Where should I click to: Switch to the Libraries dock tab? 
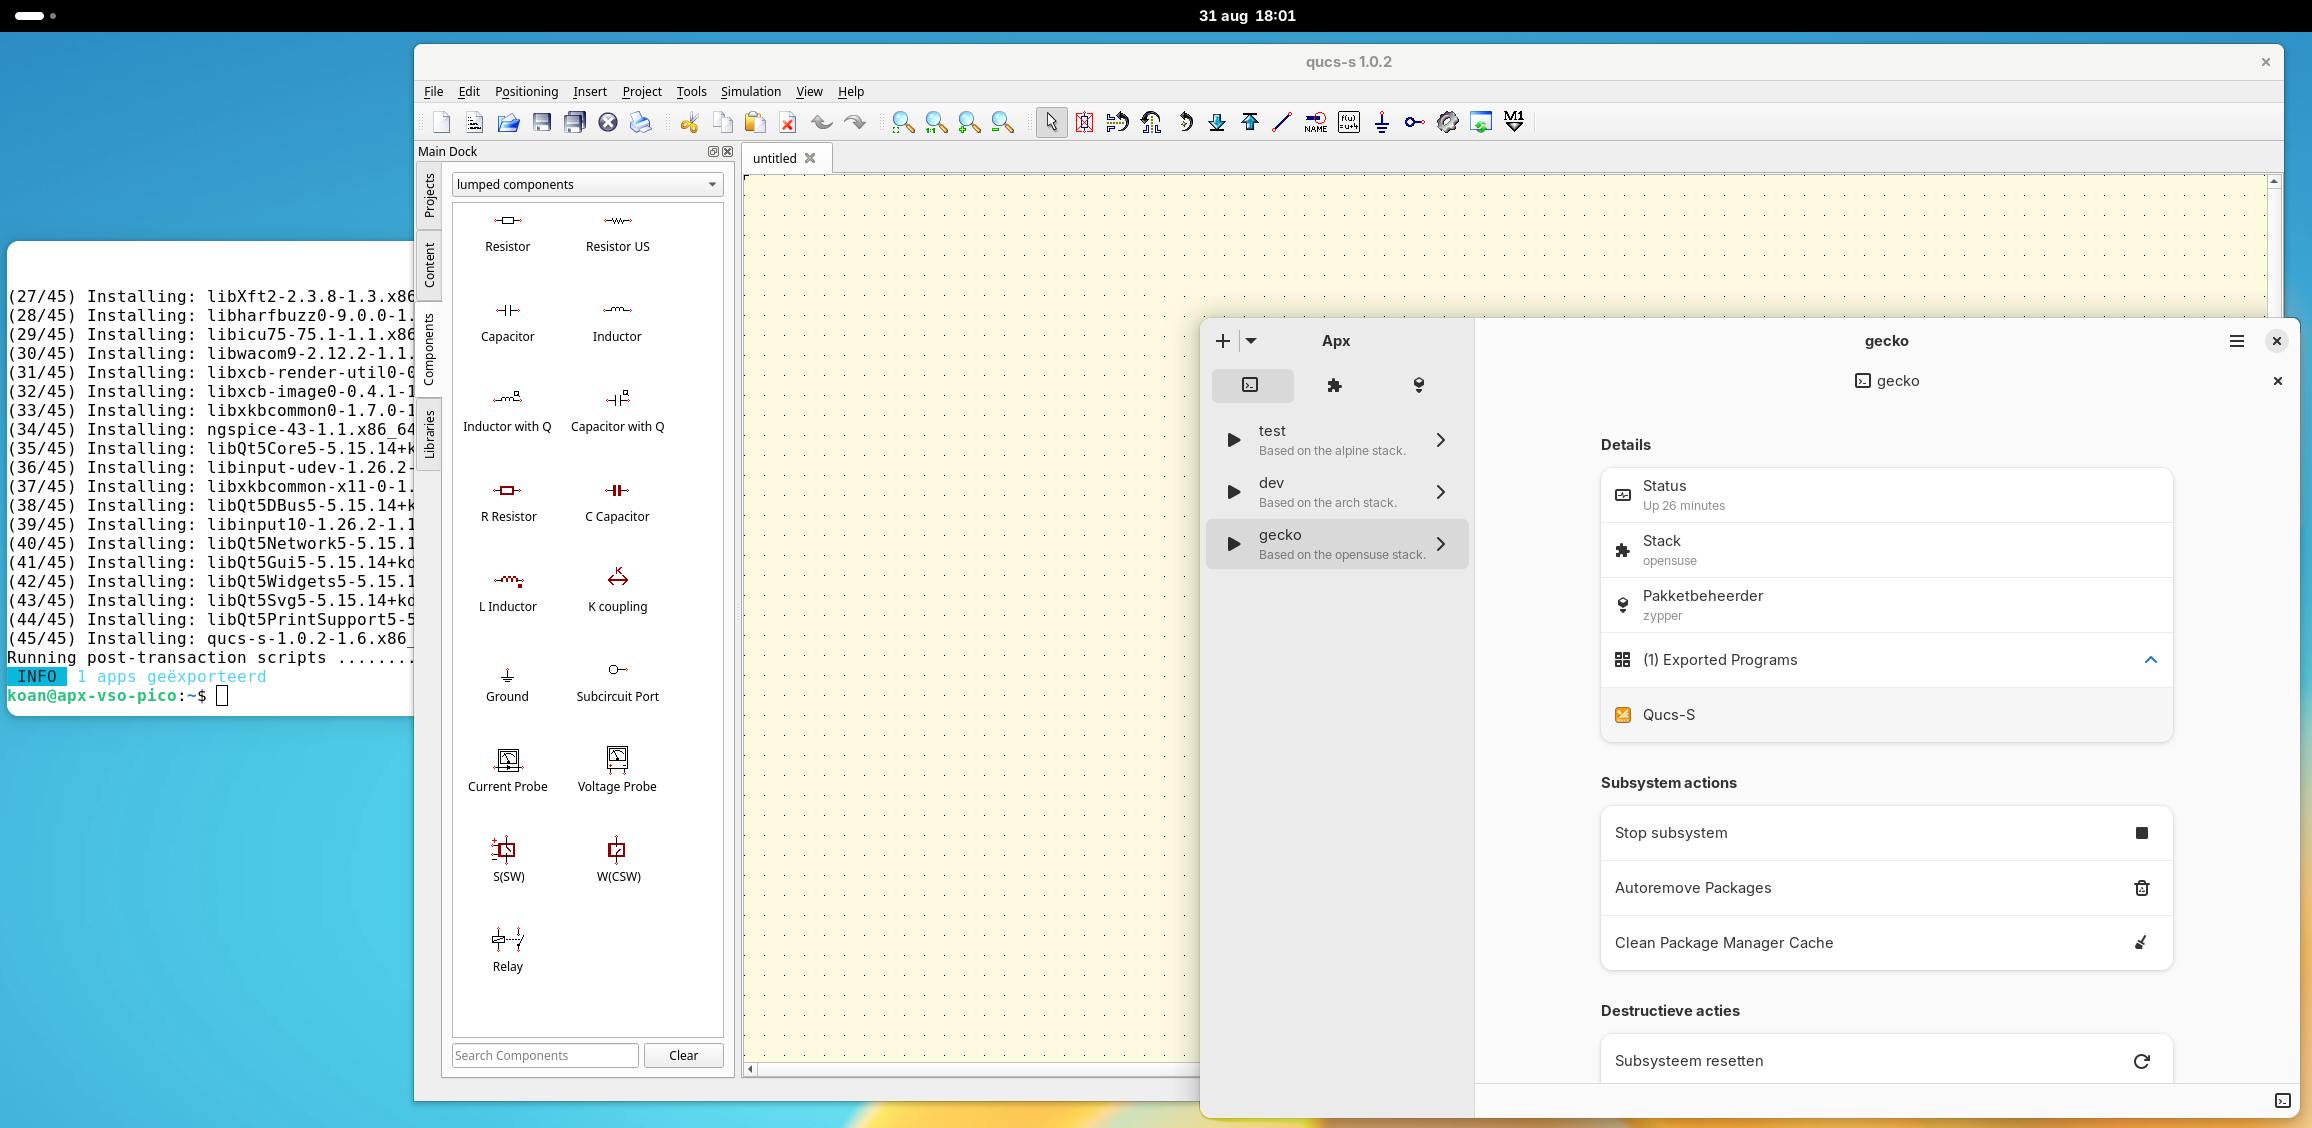[x=429, y=433]
